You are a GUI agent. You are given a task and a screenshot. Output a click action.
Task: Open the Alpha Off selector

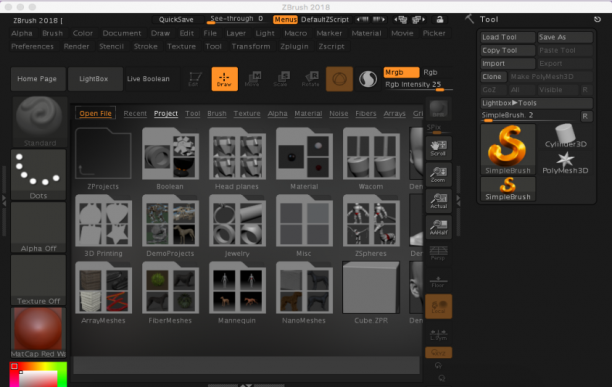[x=39, y=227]
